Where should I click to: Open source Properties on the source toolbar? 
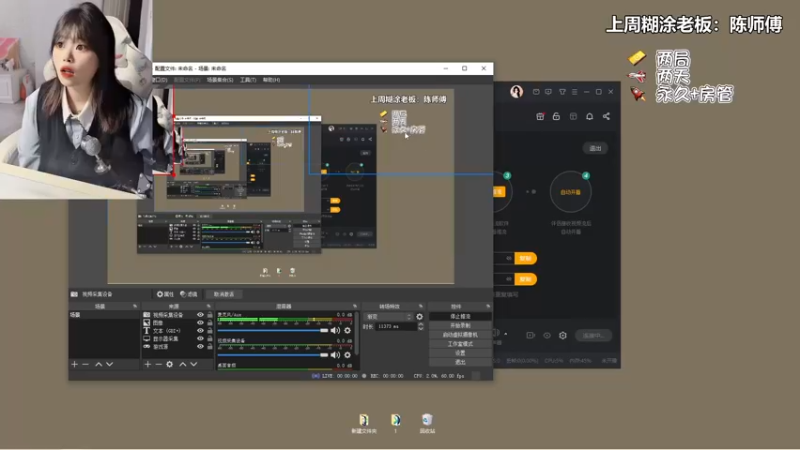[165, 294]
